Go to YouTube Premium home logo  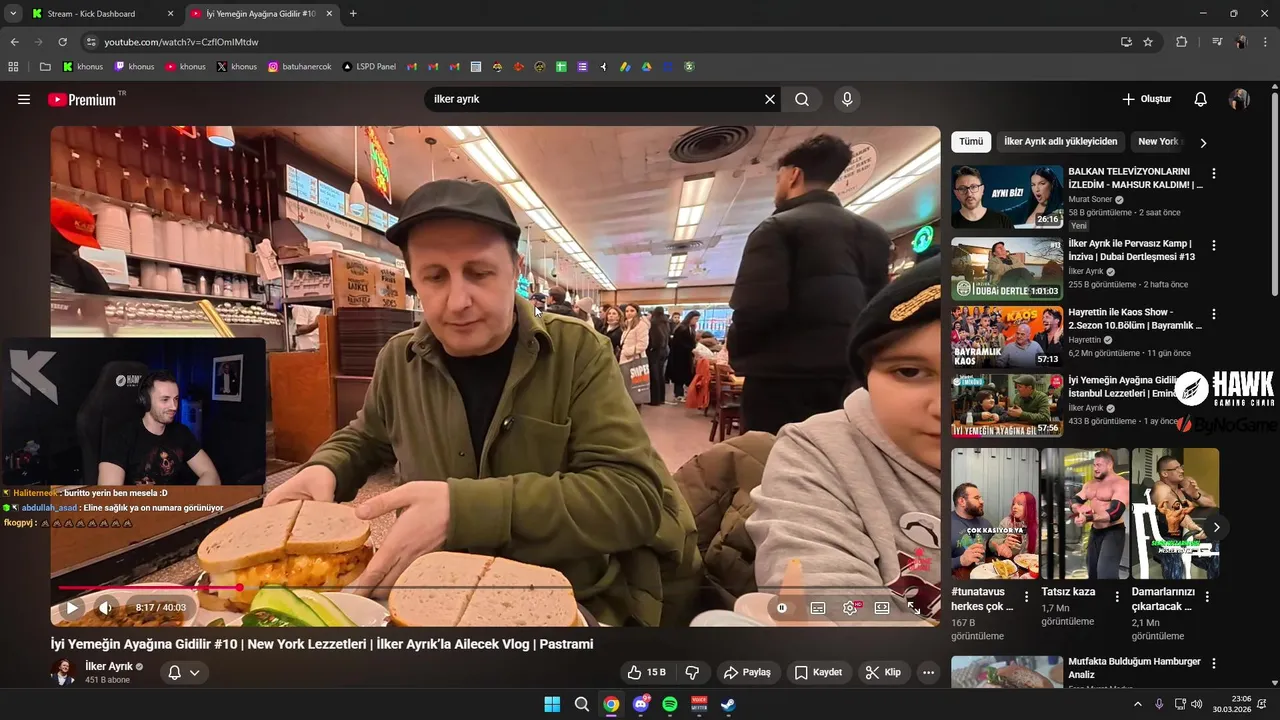click(x=82, y=99)
